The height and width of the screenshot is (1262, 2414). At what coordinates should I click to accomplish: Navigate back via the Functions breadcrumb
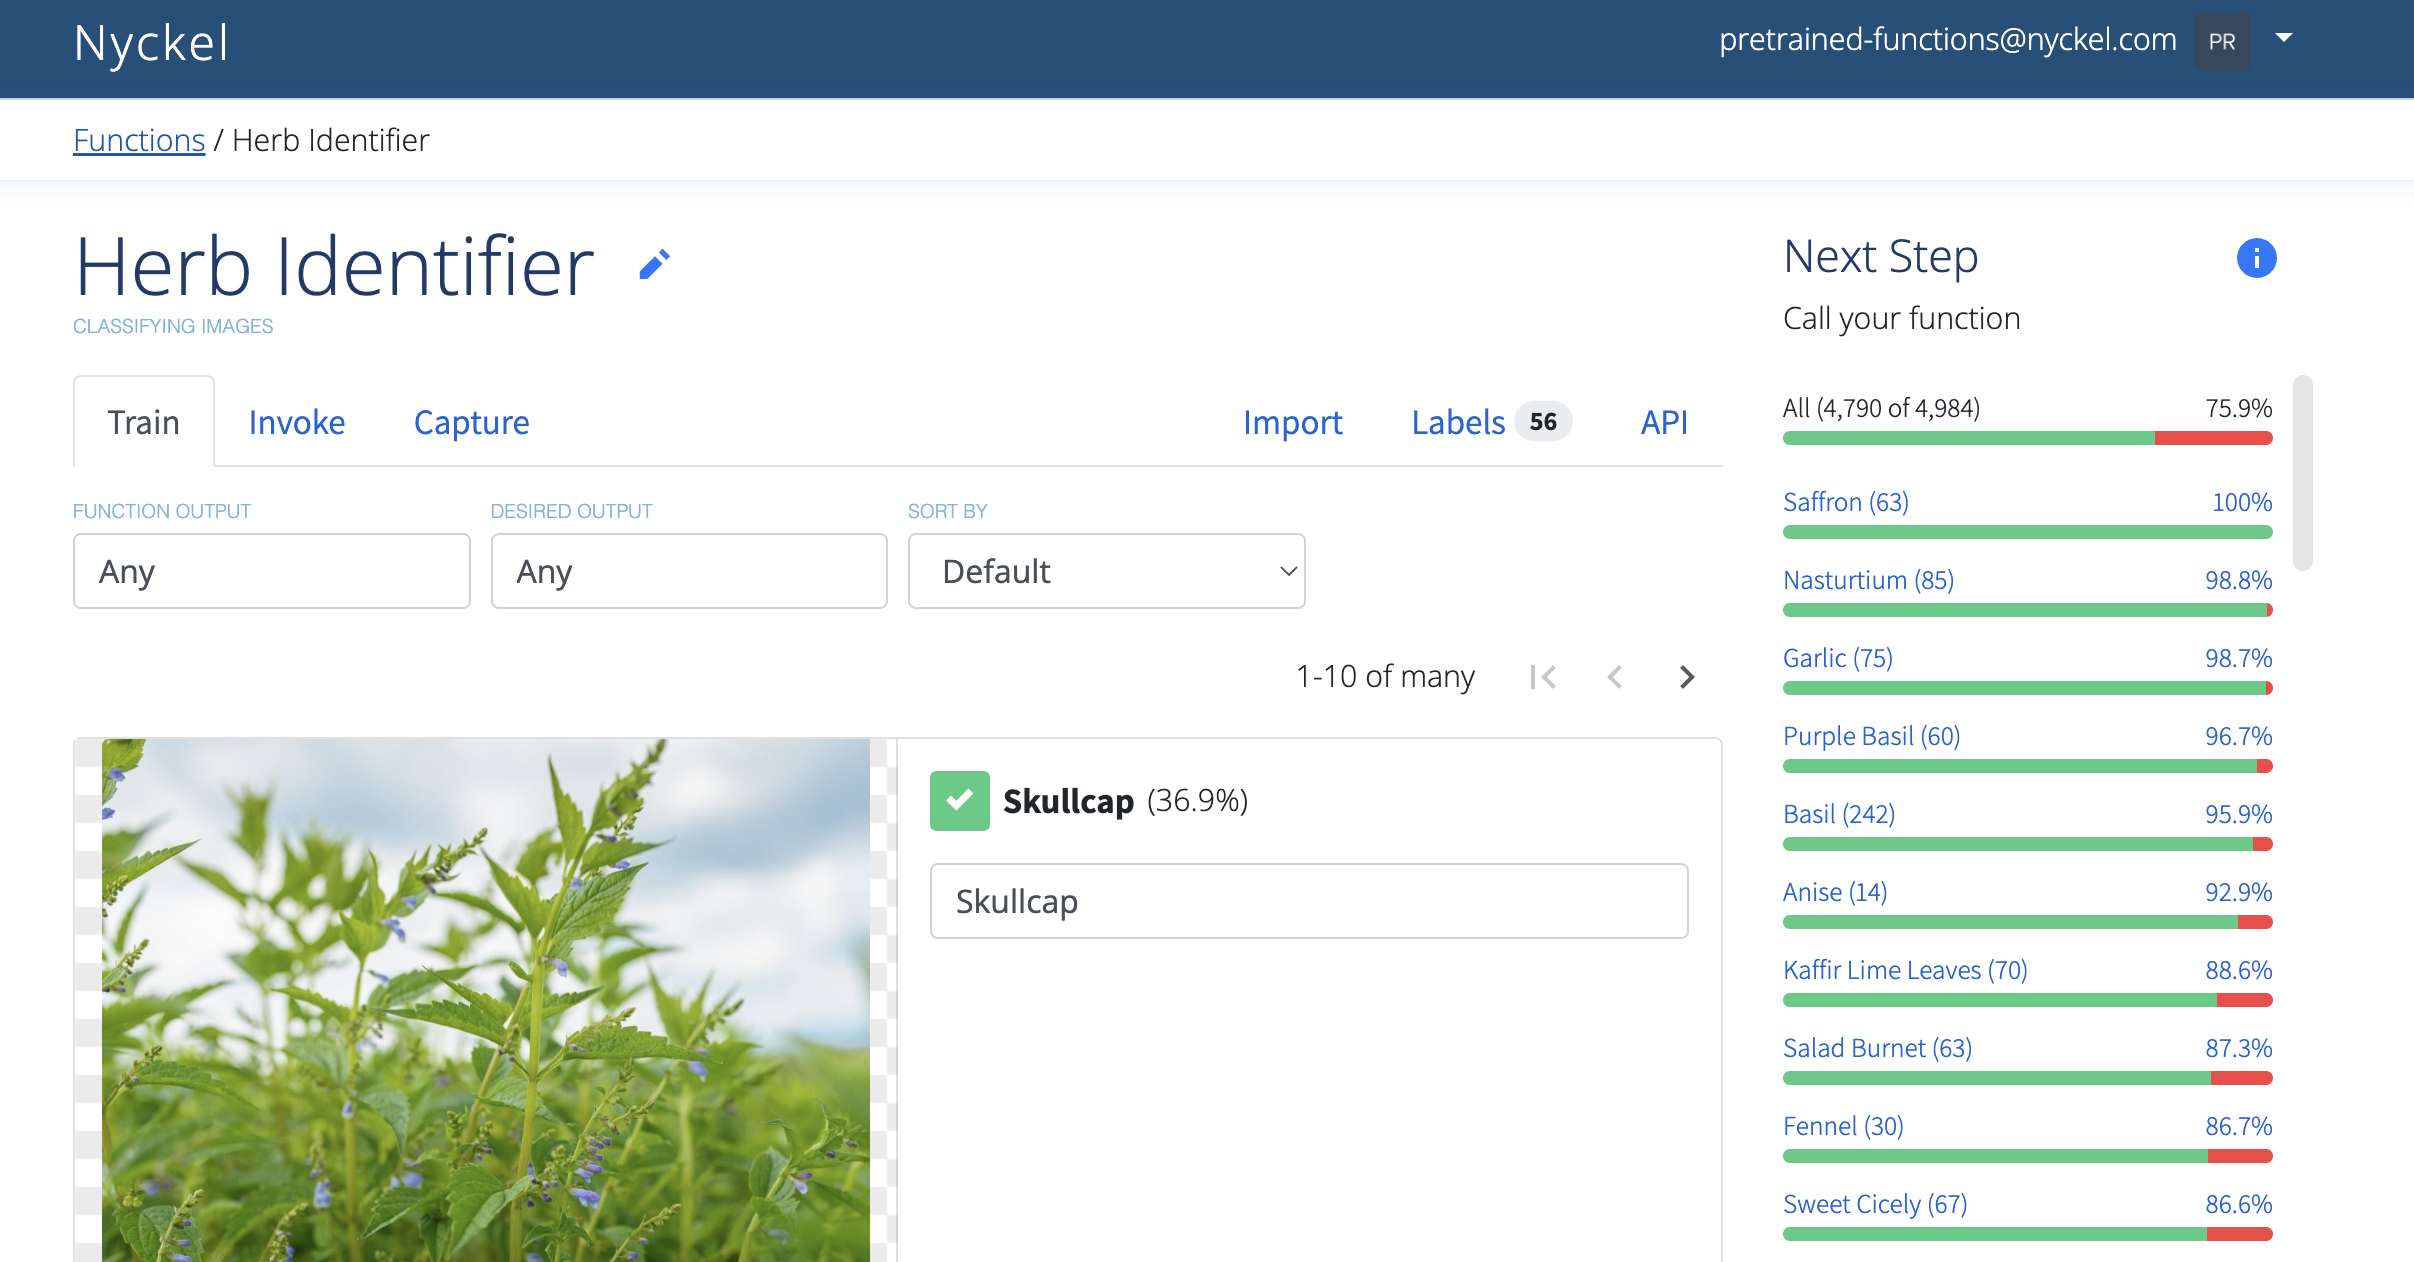139,139
